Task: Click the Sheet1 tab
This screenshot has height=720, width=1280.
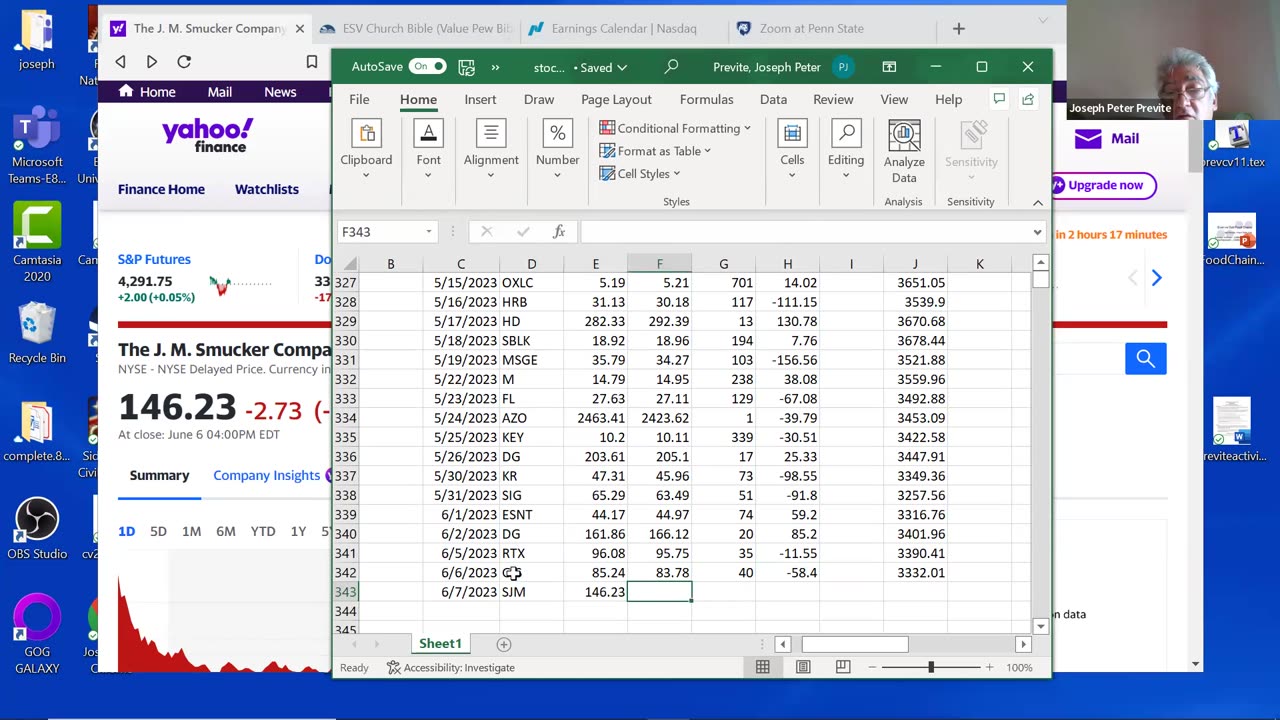Action: pyautogui.click(x=440, y=644)
